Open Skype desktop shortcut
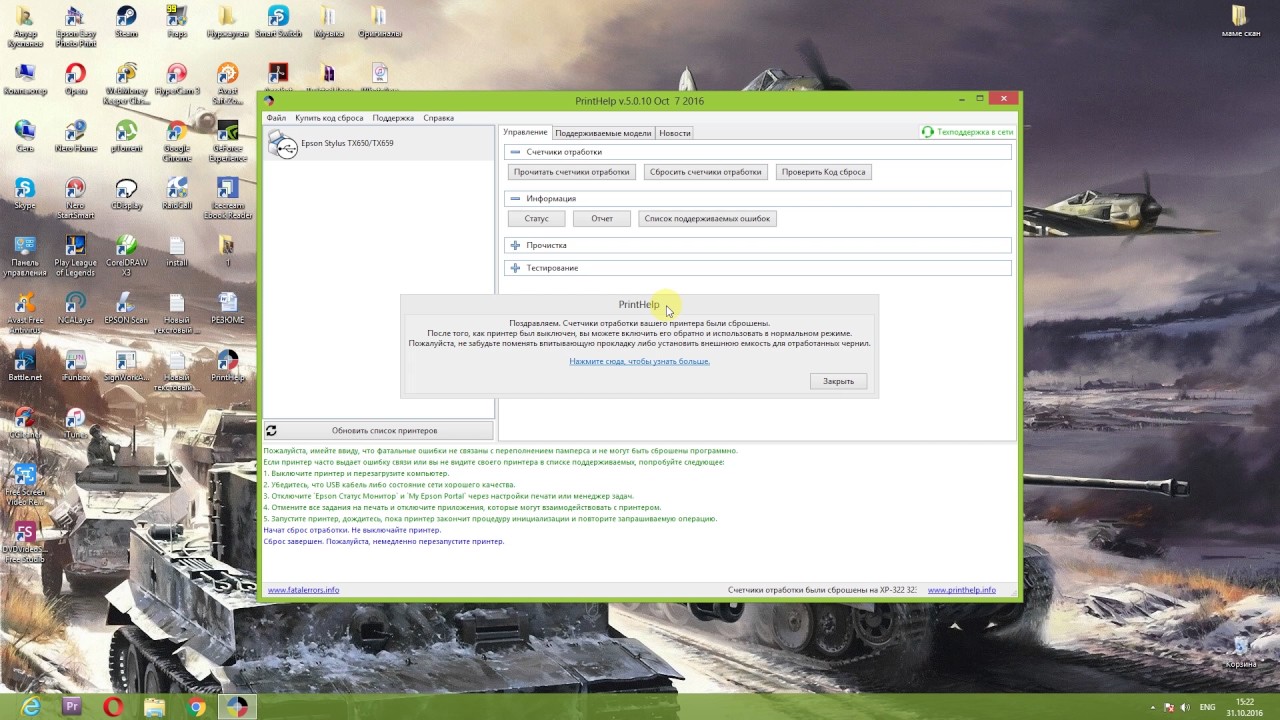 (x=25, y=193)
